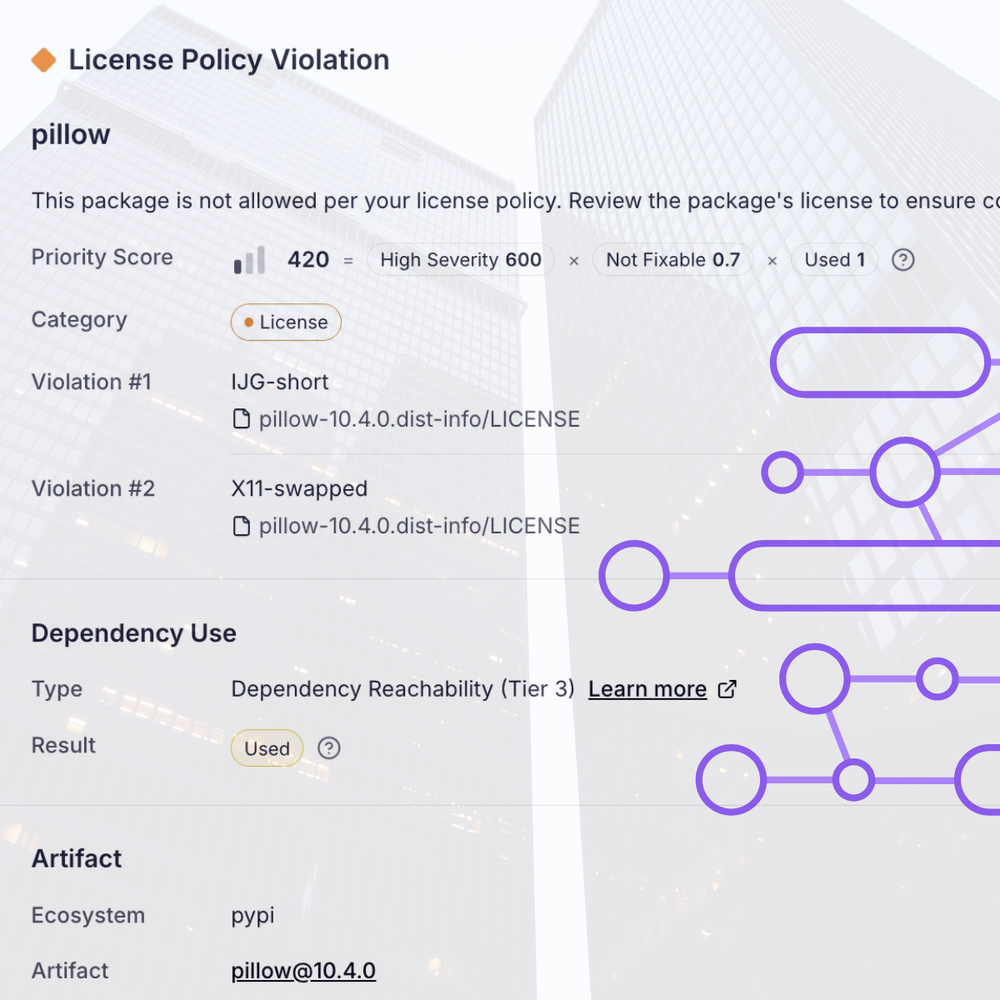Open the help icon next to Used result

click(329, 748)
